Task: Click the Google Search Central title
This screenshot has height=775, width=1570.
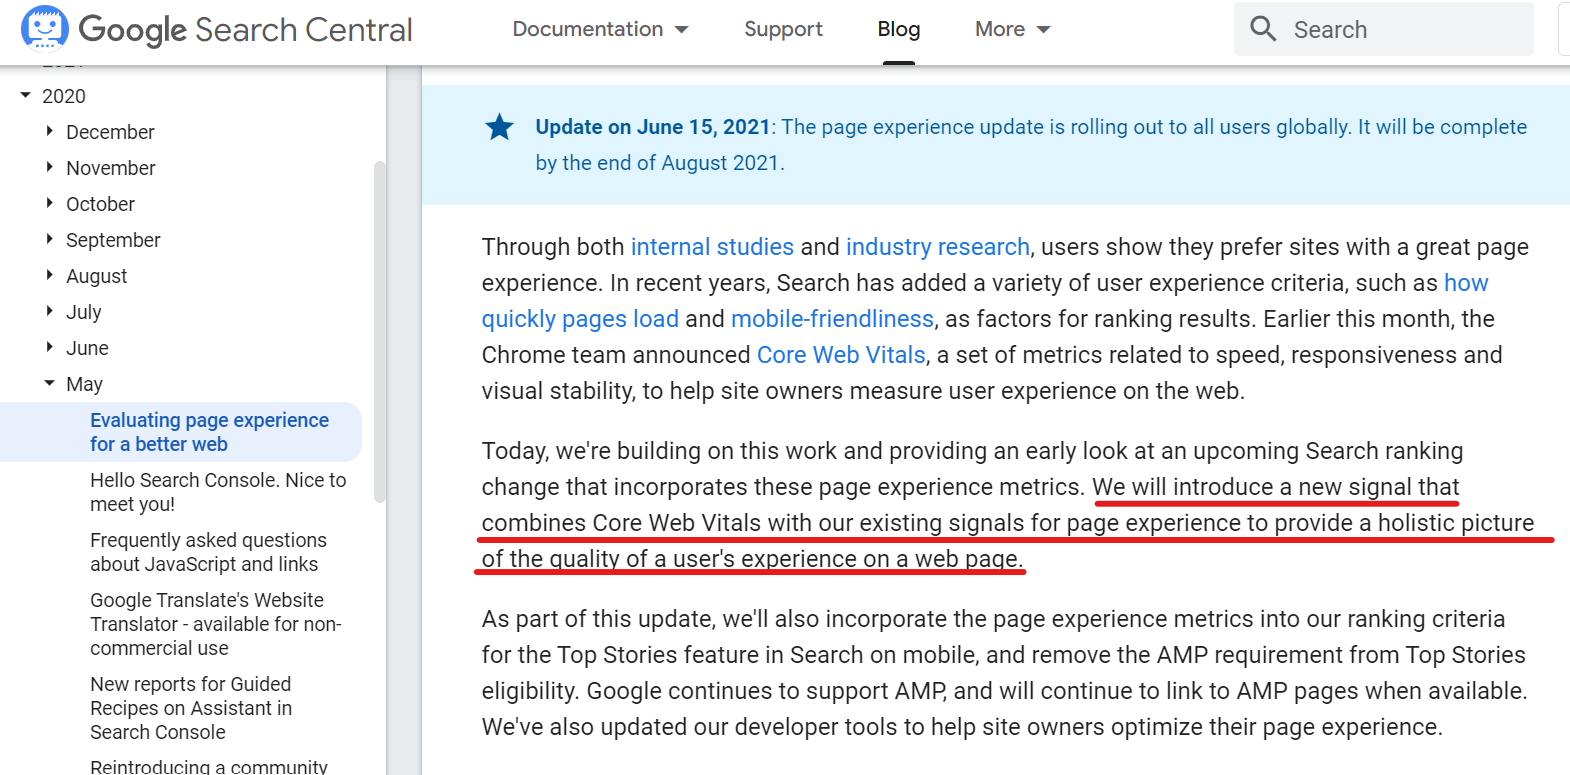Action: click(x=245, y=30)
